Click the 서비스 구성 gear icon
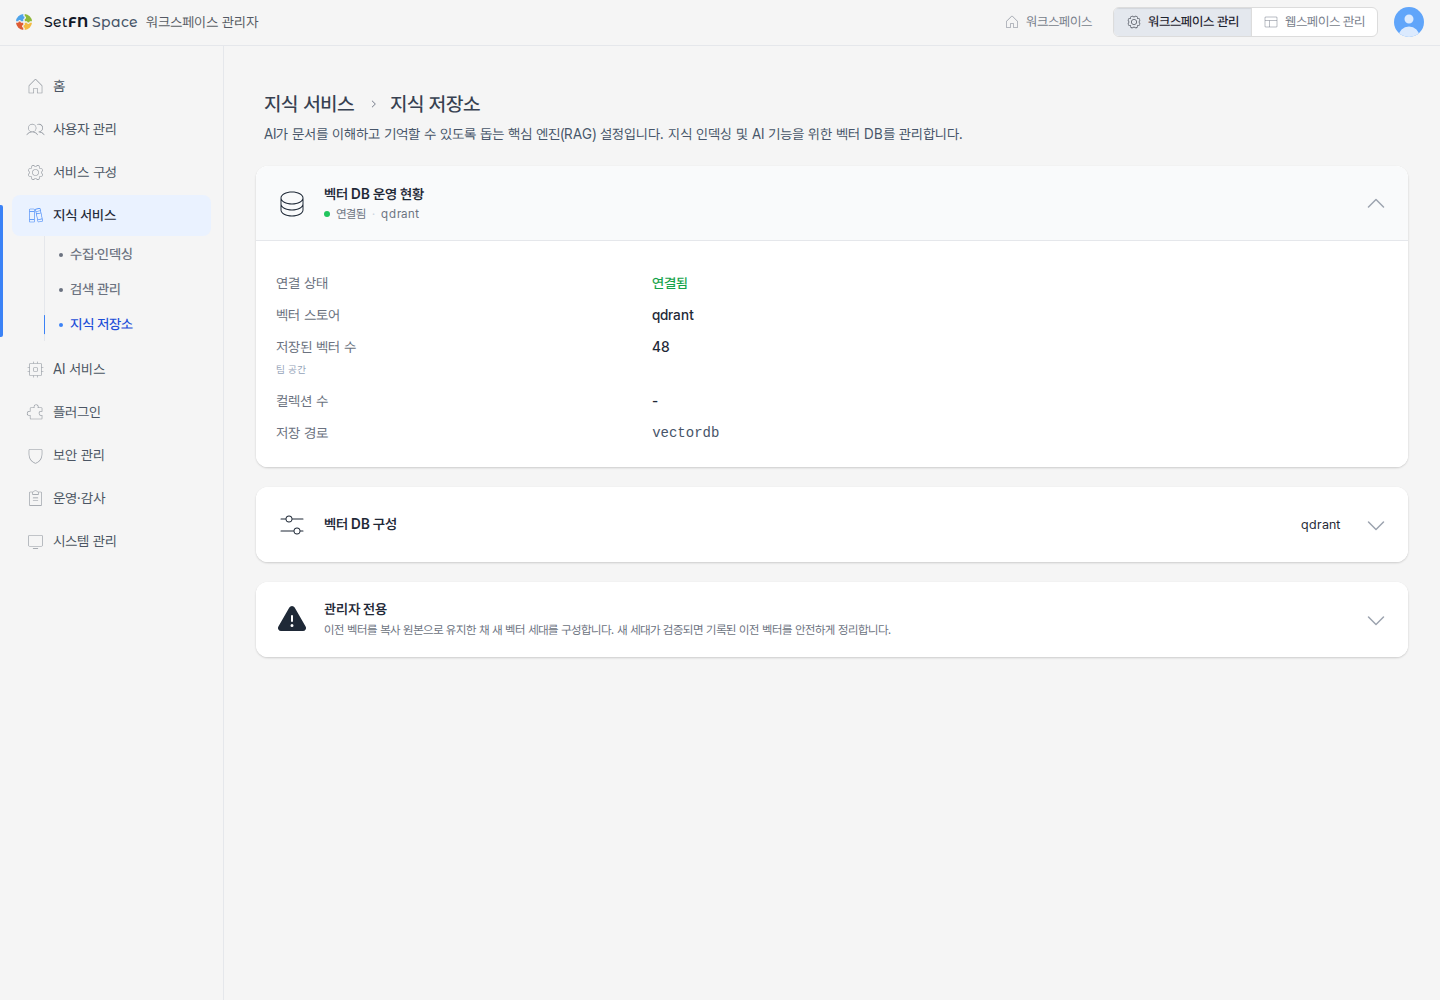1440x1000 pixels. coord(36,173)
